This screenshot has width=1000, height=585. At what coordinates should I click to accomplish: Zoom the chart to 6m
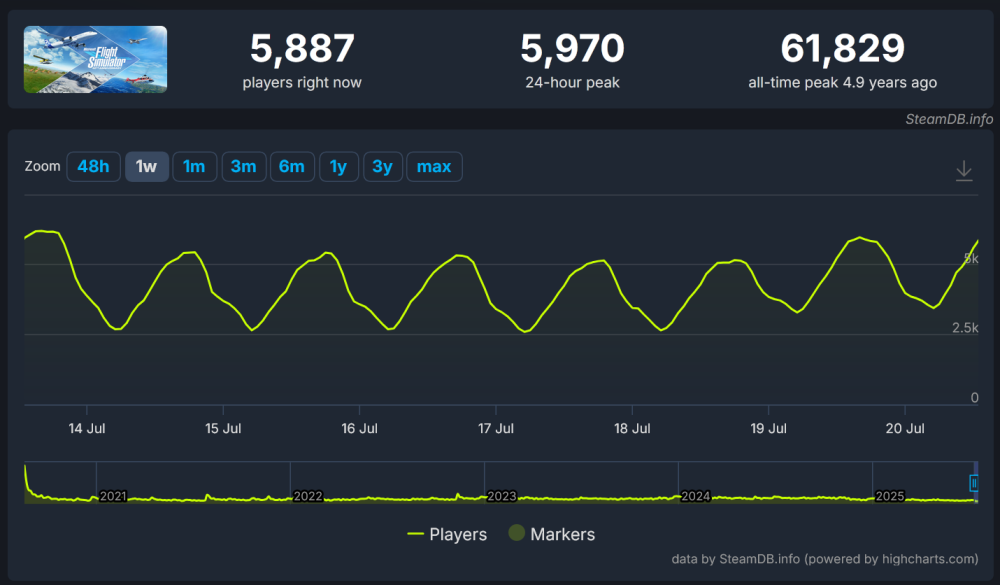(291, 167)
